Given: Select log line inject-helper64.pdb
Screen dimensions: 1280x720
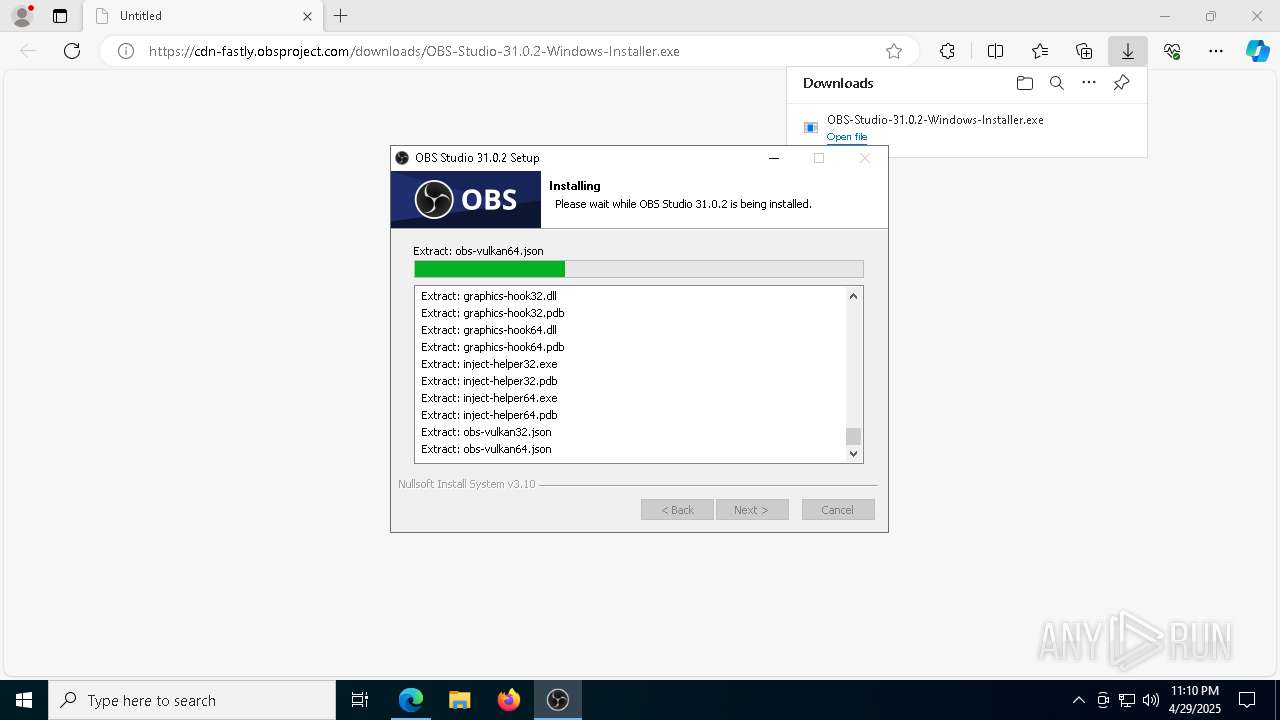Looking at the screenshot, I should point(489,415).
